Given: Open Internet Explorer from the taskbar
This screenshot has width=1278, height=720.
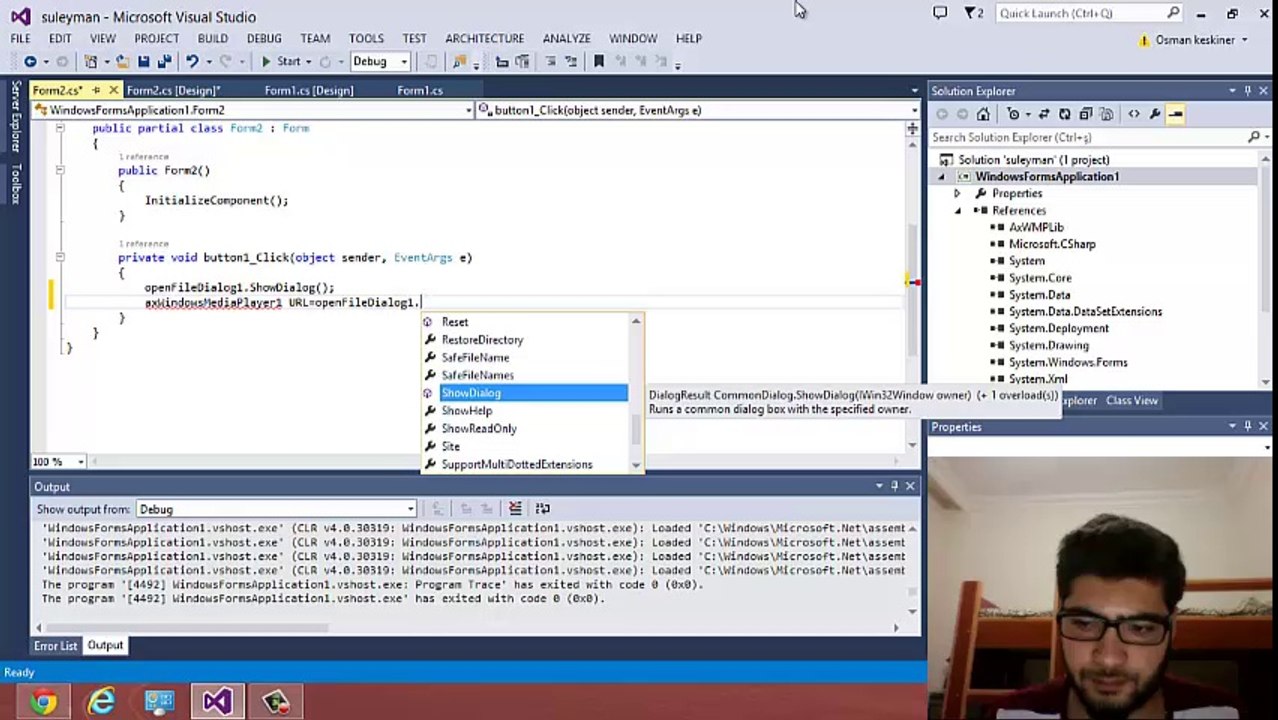Looking at the screenshot, I should coord(101,701).
